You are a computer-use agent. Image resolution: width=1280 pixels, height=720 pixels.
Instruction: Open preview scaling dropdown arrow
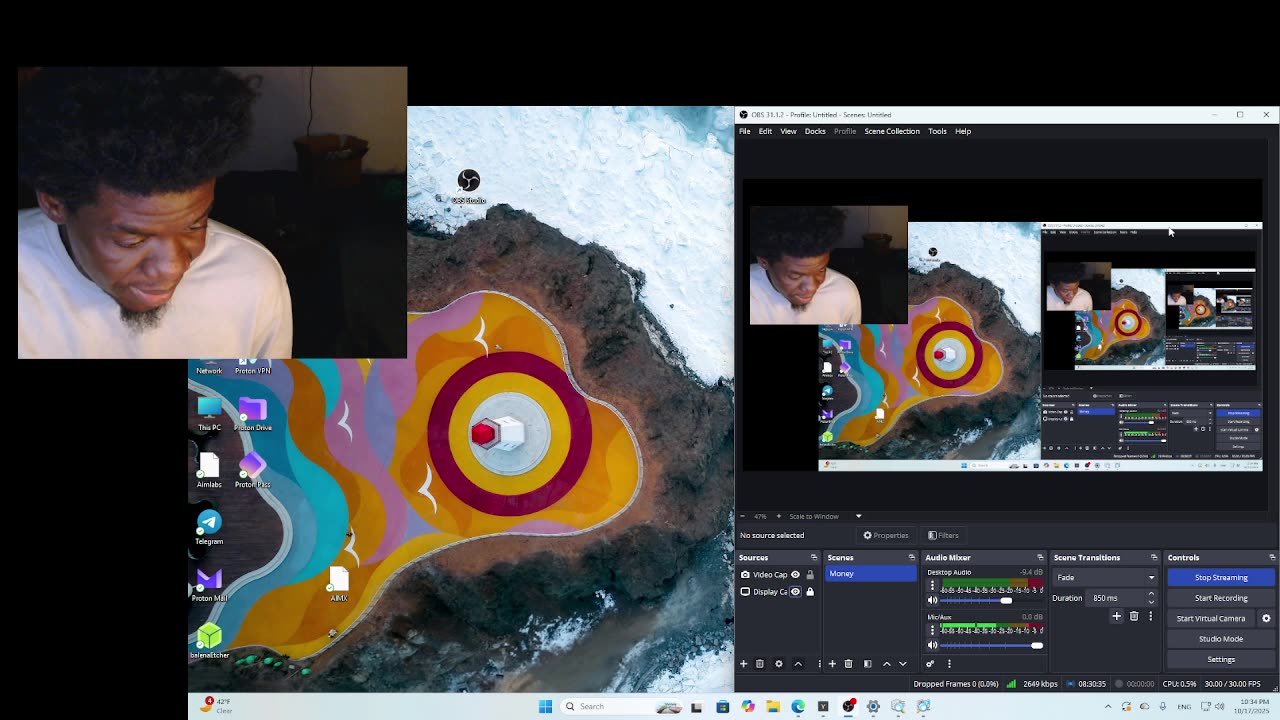click(x=858, y=516)
